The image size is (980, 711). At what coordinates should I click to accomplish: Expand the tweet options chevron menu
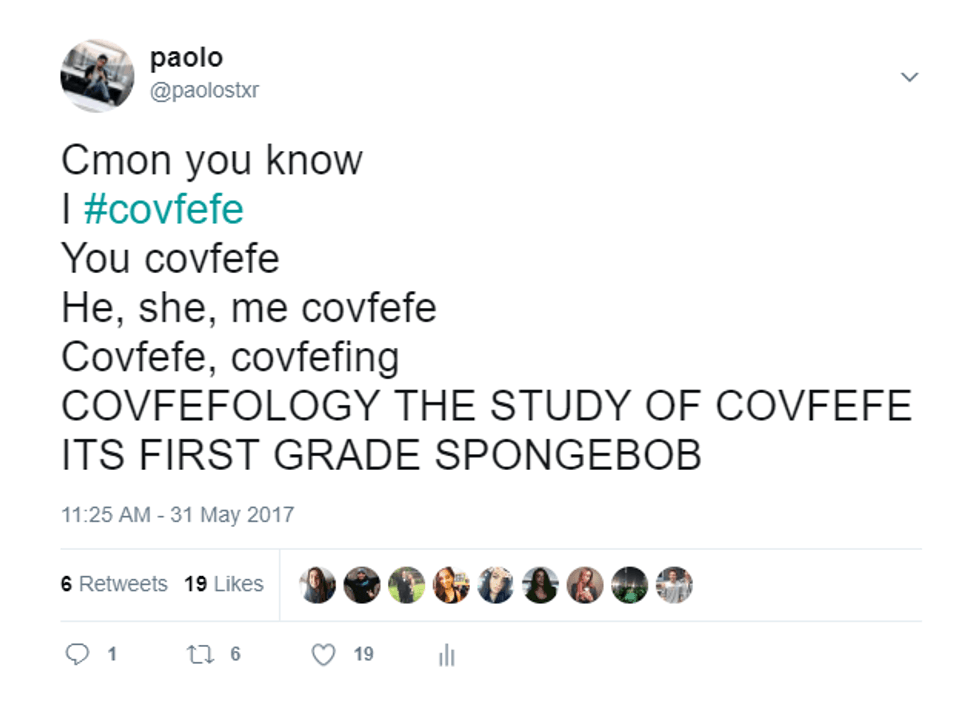[909, 77]
